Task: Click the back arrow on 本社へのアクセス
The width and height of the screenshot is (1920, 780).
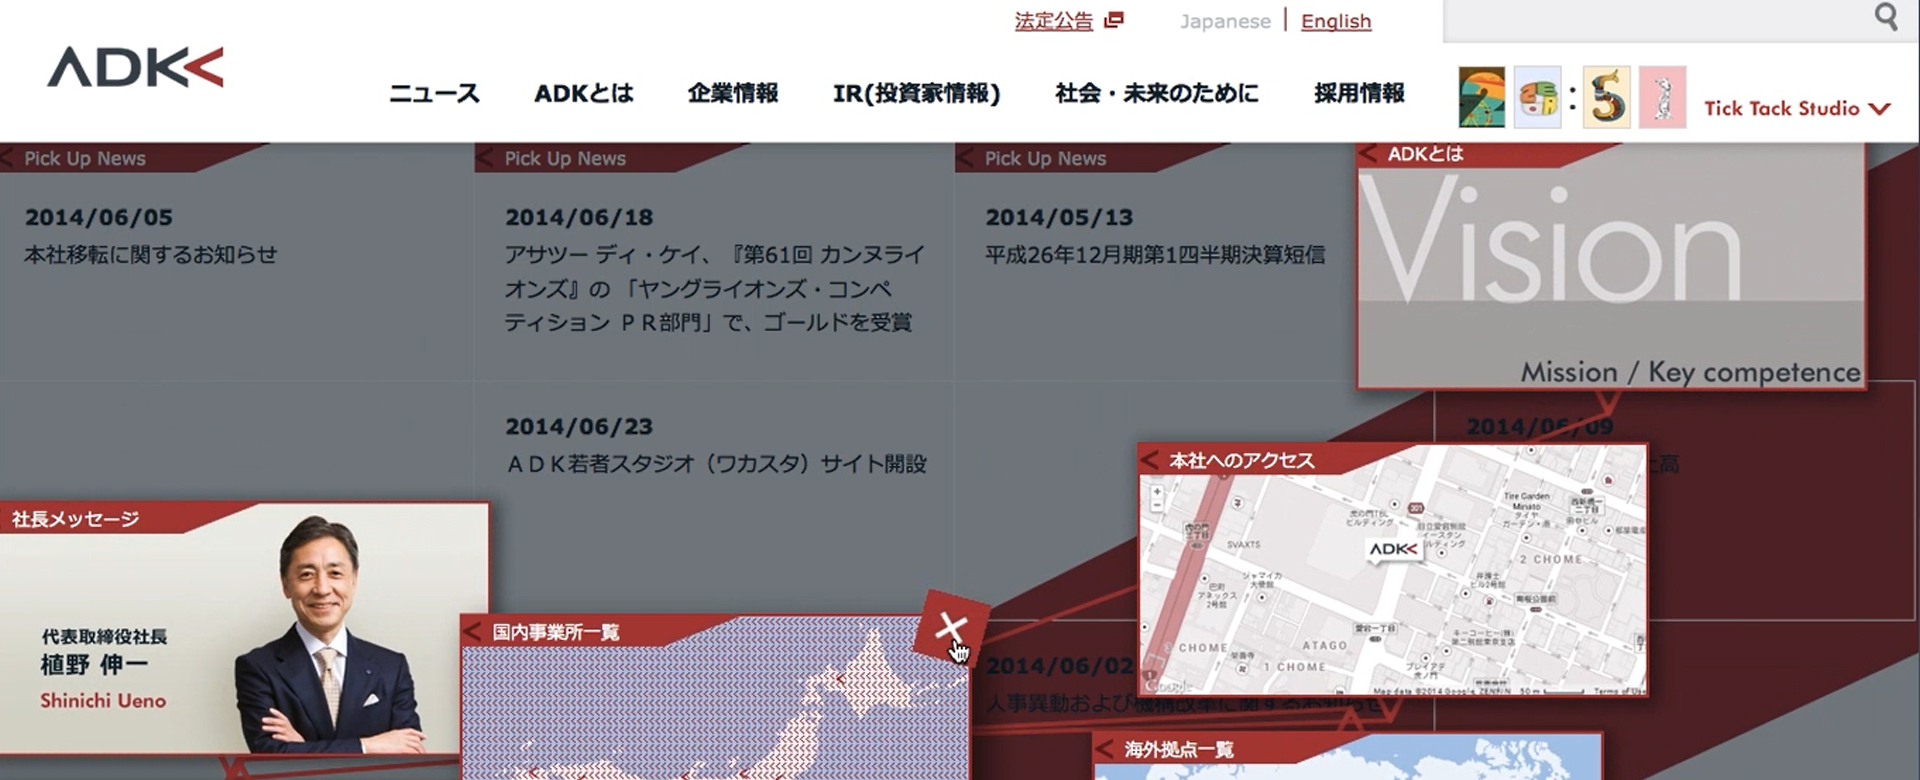Action: tap(1150, 460)
